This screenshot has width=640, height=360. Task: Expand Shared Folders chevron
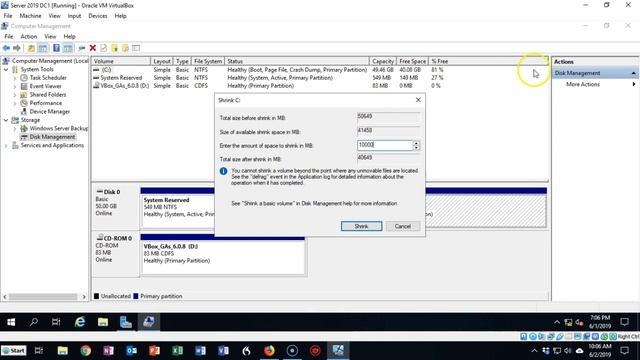pyautogui.click(x=15, y=95)
